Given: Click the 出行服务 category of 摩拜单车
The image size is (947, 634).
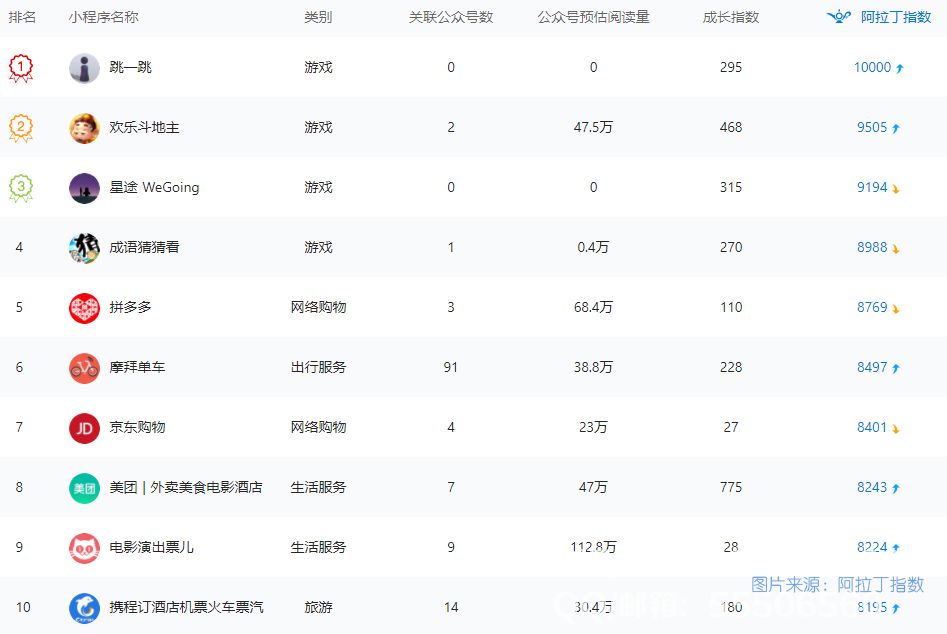Looking at the screenshot, I should tap(318, 367).
